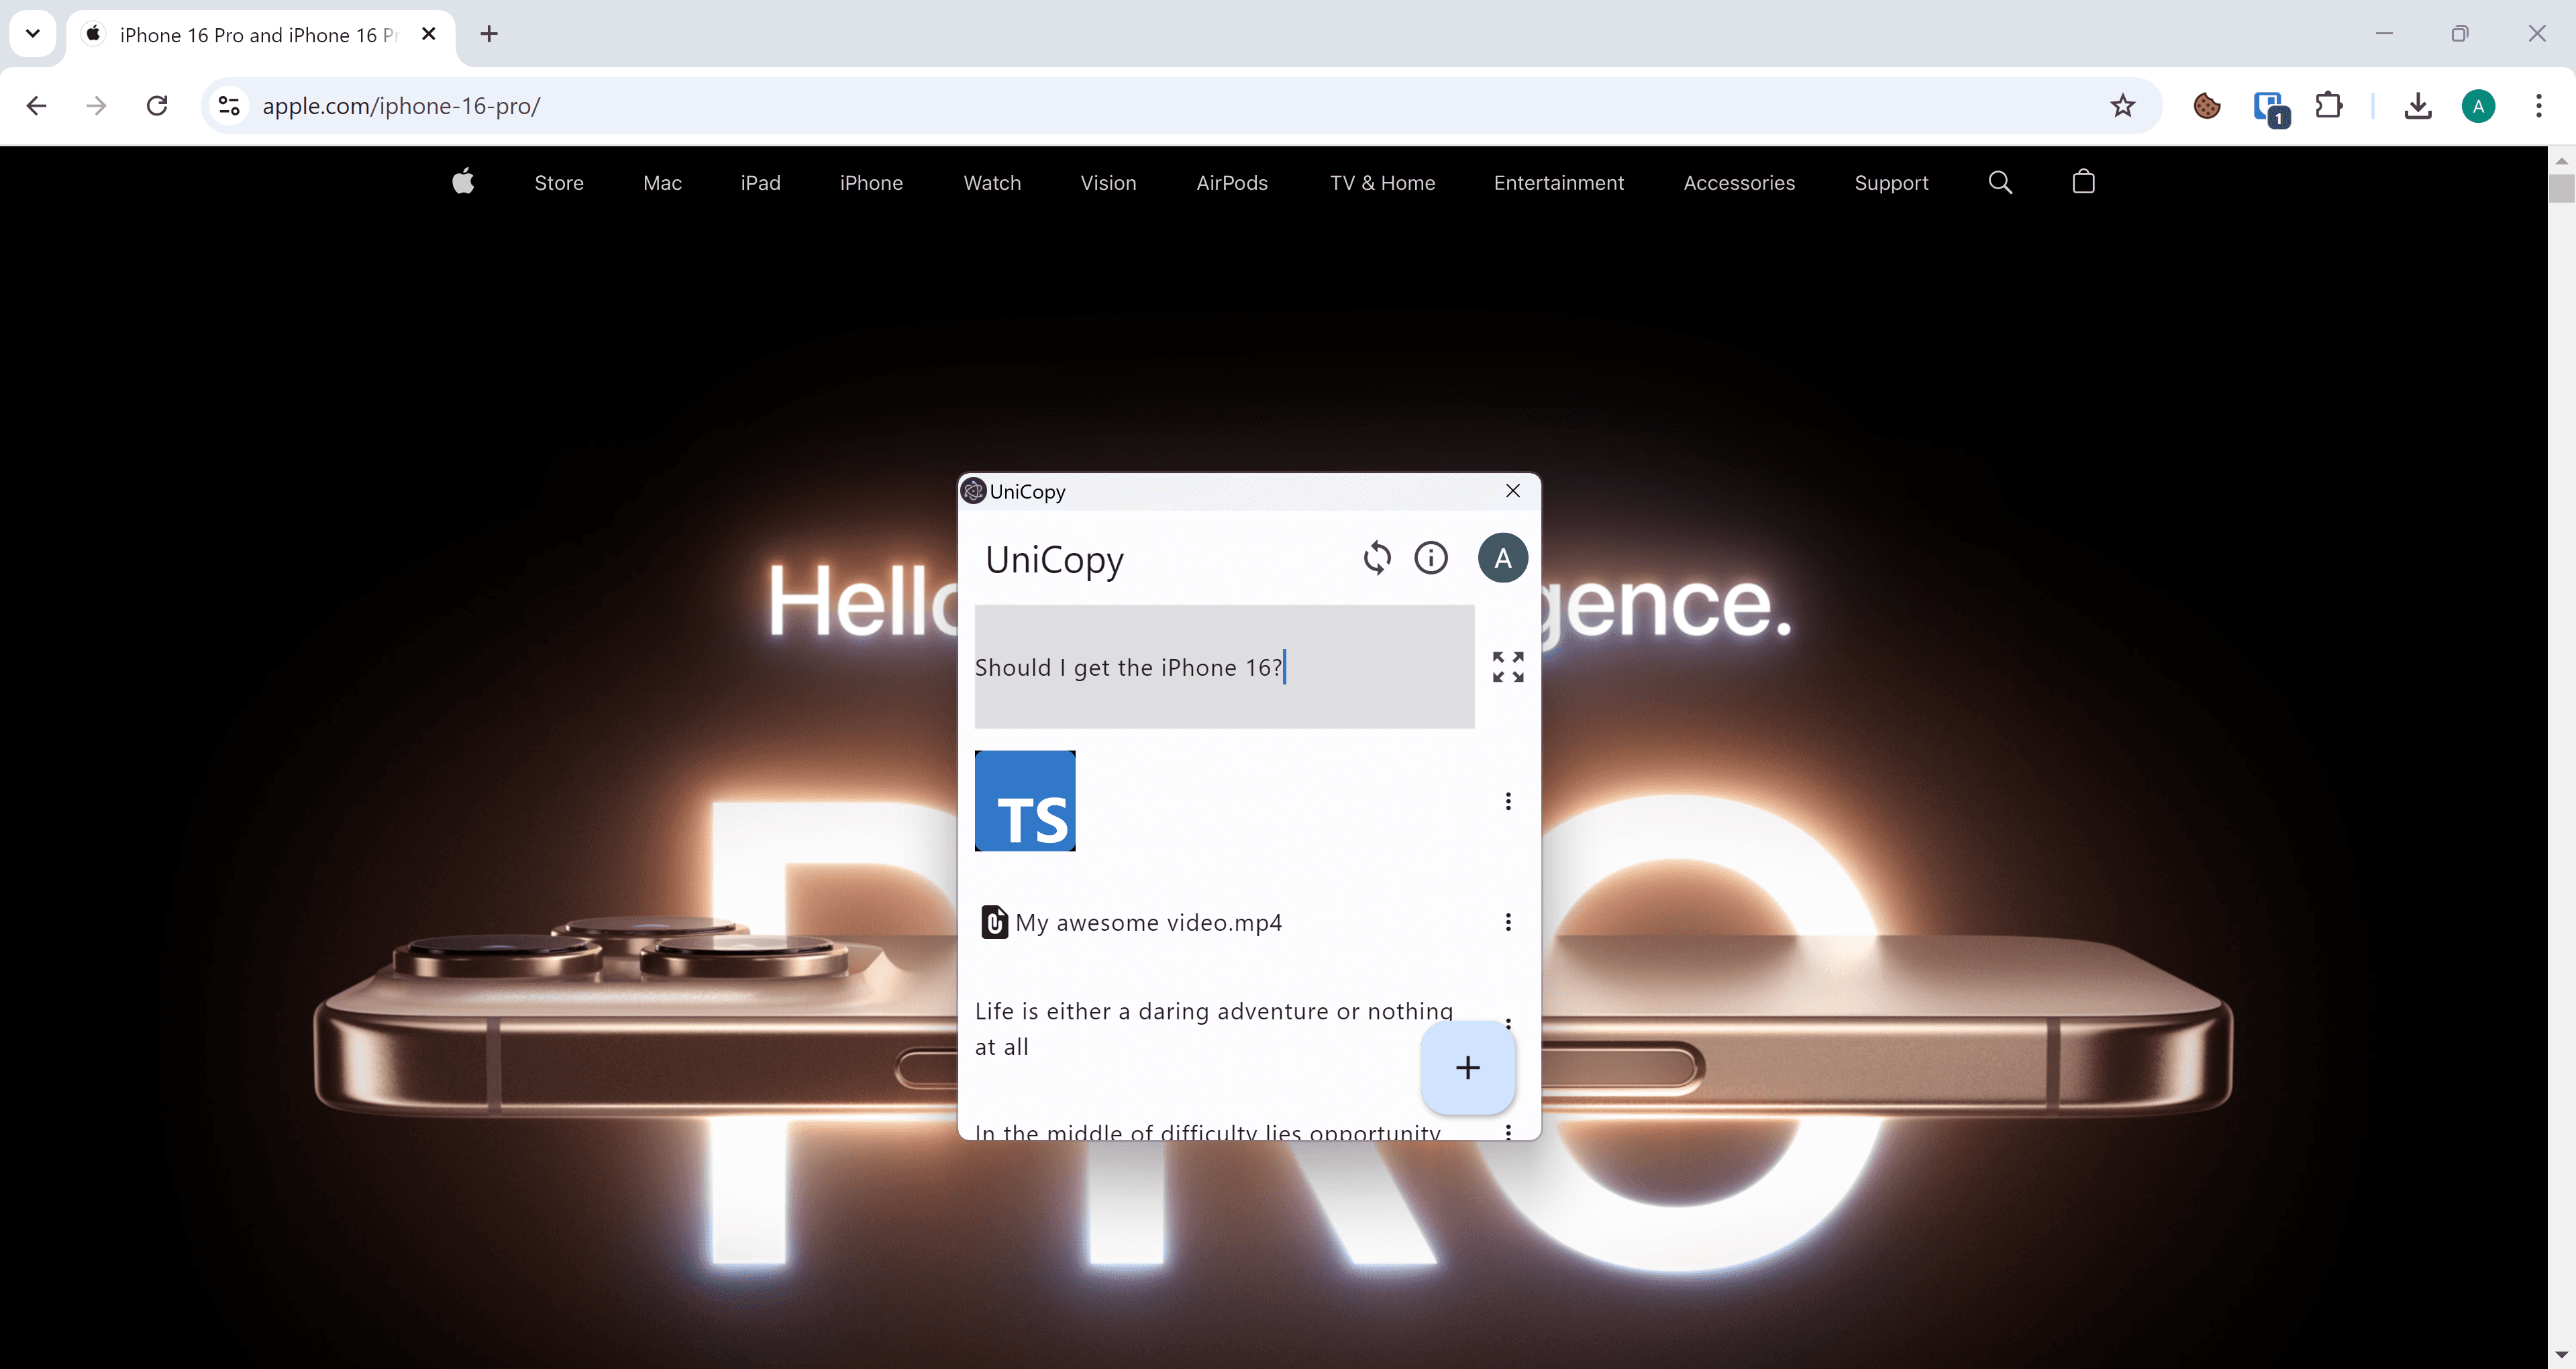Open the Apple shopping bag icon
Image resolution: width=2576 pixels, height=1369 pixels.
(2083, 182)
